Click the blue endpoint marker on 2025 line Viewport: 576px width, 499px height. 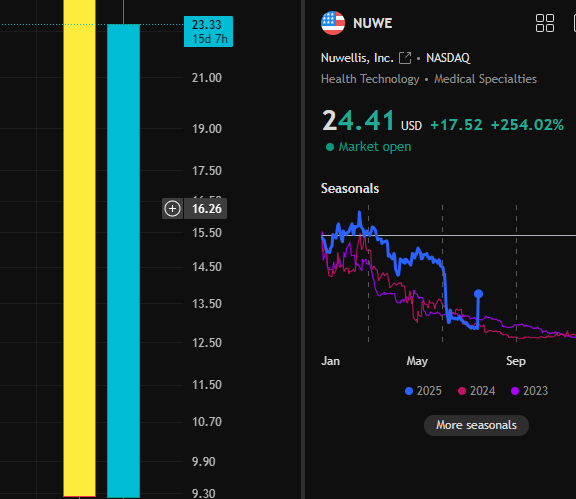tap(478, 294)
